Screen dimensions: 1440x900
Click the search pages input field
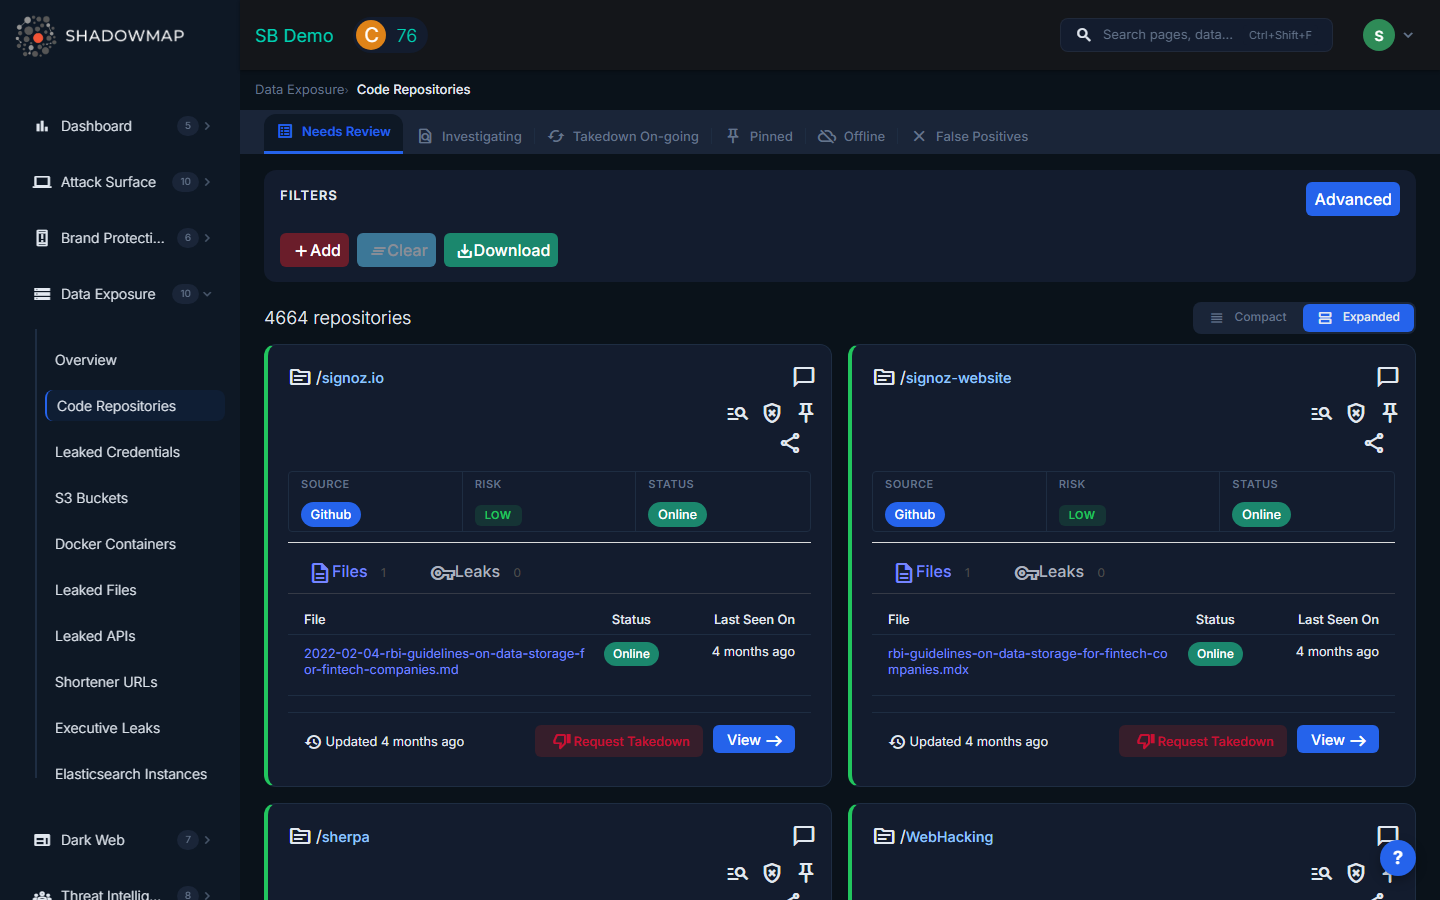click(x=1196, y=34)
